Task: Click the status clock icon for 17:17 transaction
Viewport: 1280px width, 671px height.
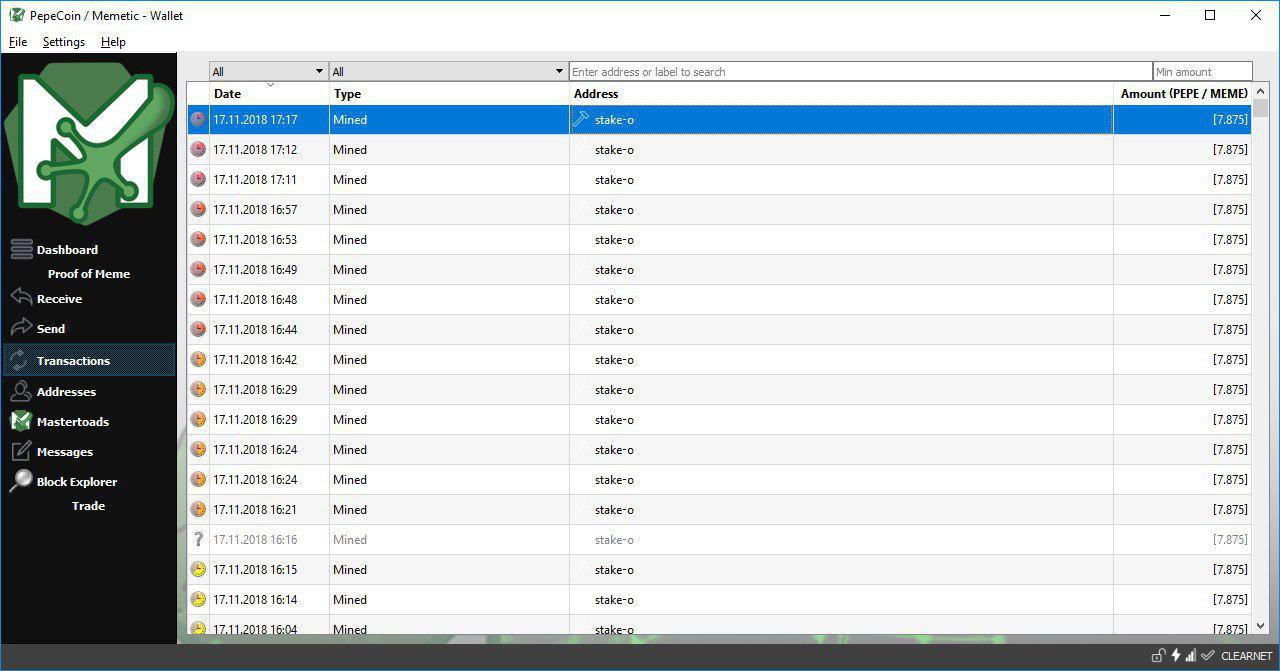Action: [198, 119]
